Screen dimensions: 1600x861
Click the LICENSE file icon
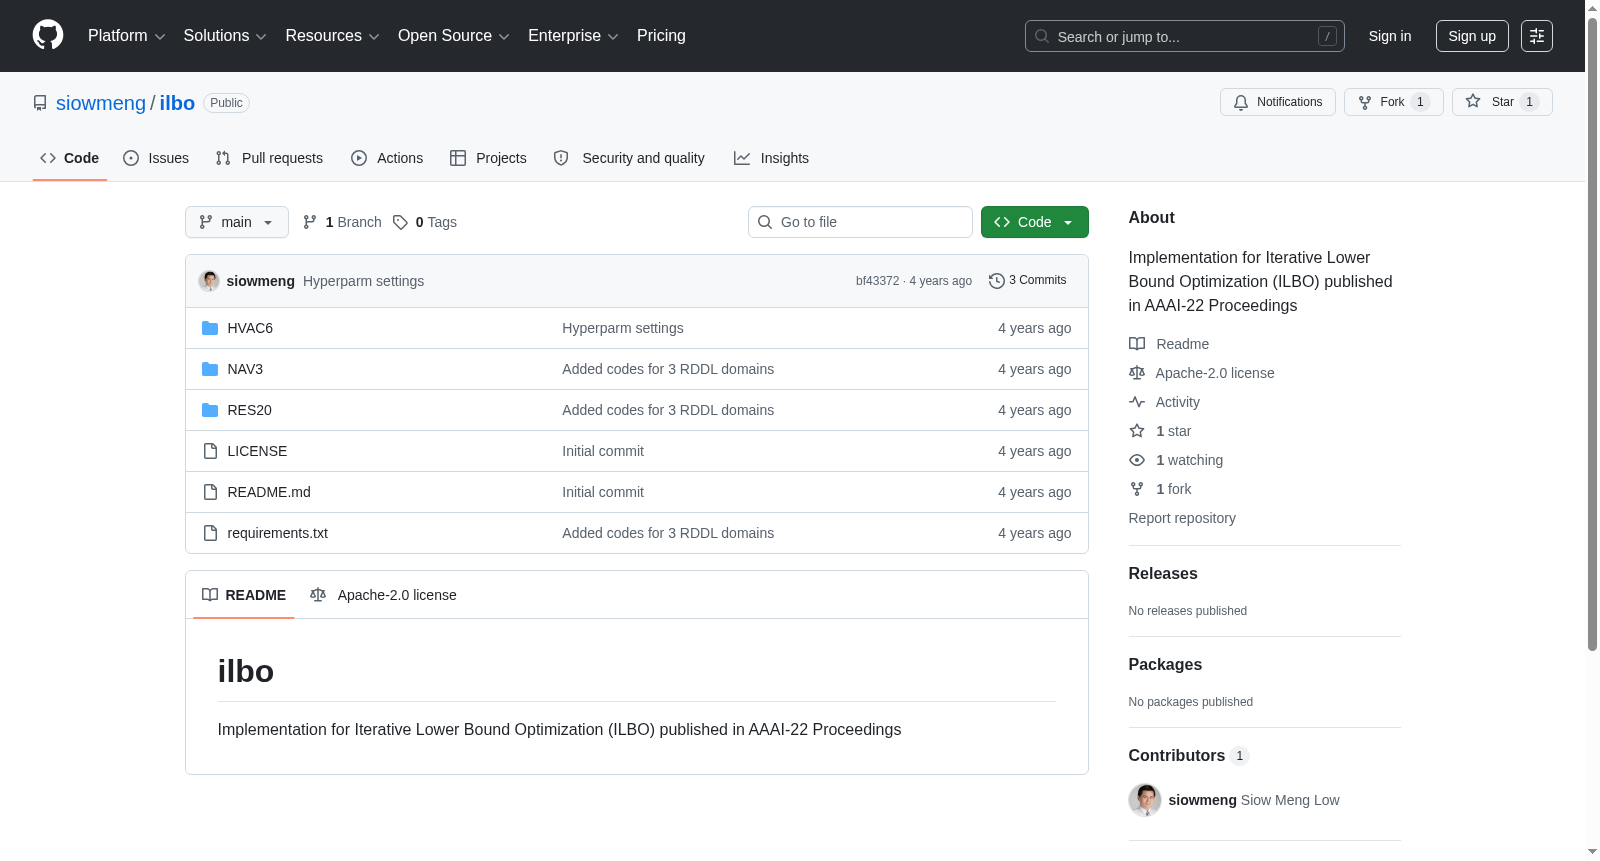point(210,451)
